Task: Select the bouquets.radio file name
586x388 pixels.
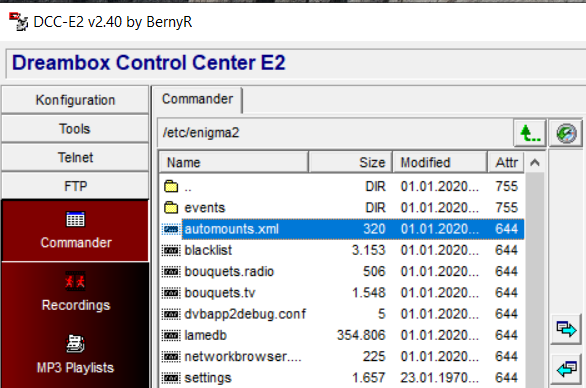Action: [x=229, y=271]
